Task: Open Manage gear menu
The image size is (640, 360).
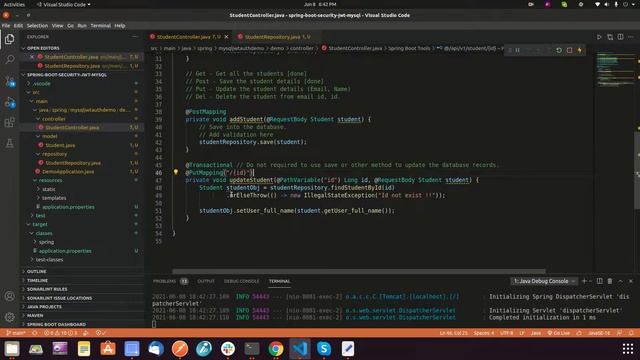Action: click(x=9, y=316)
